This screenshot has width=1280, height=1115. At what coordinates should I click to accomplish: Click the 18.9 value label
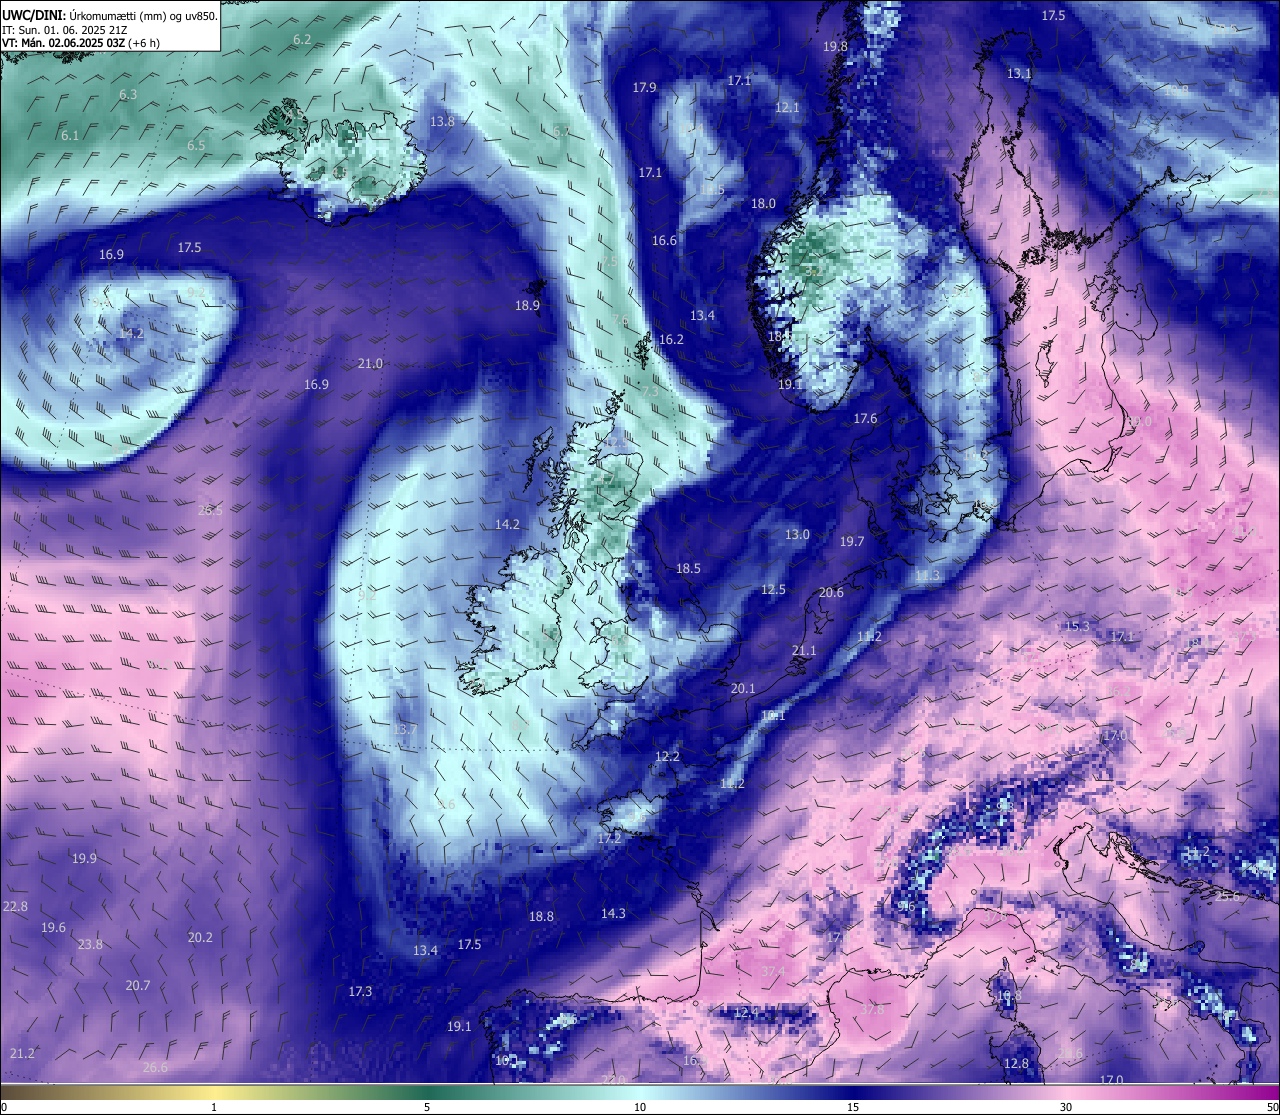coord(527,306)
